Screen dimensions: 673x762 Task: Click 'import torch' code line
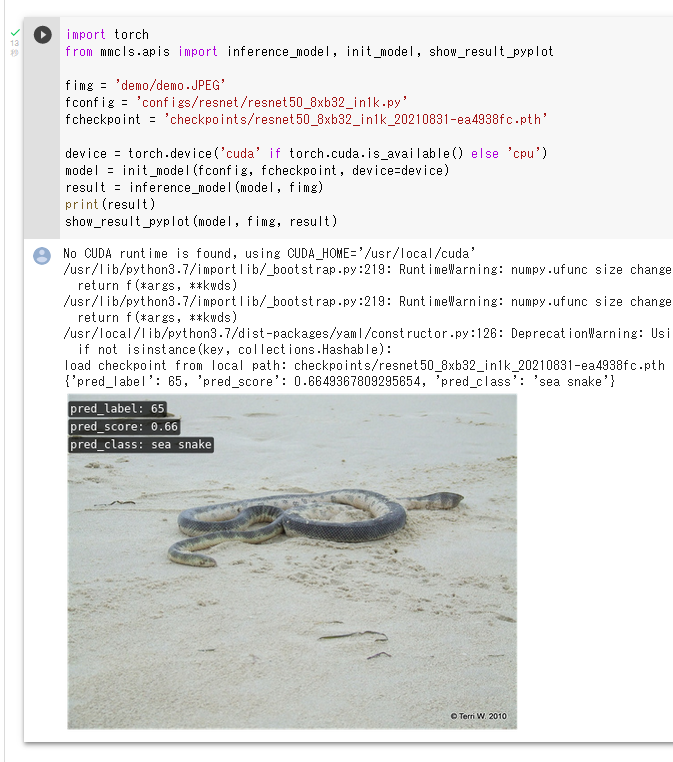[107, 35]
